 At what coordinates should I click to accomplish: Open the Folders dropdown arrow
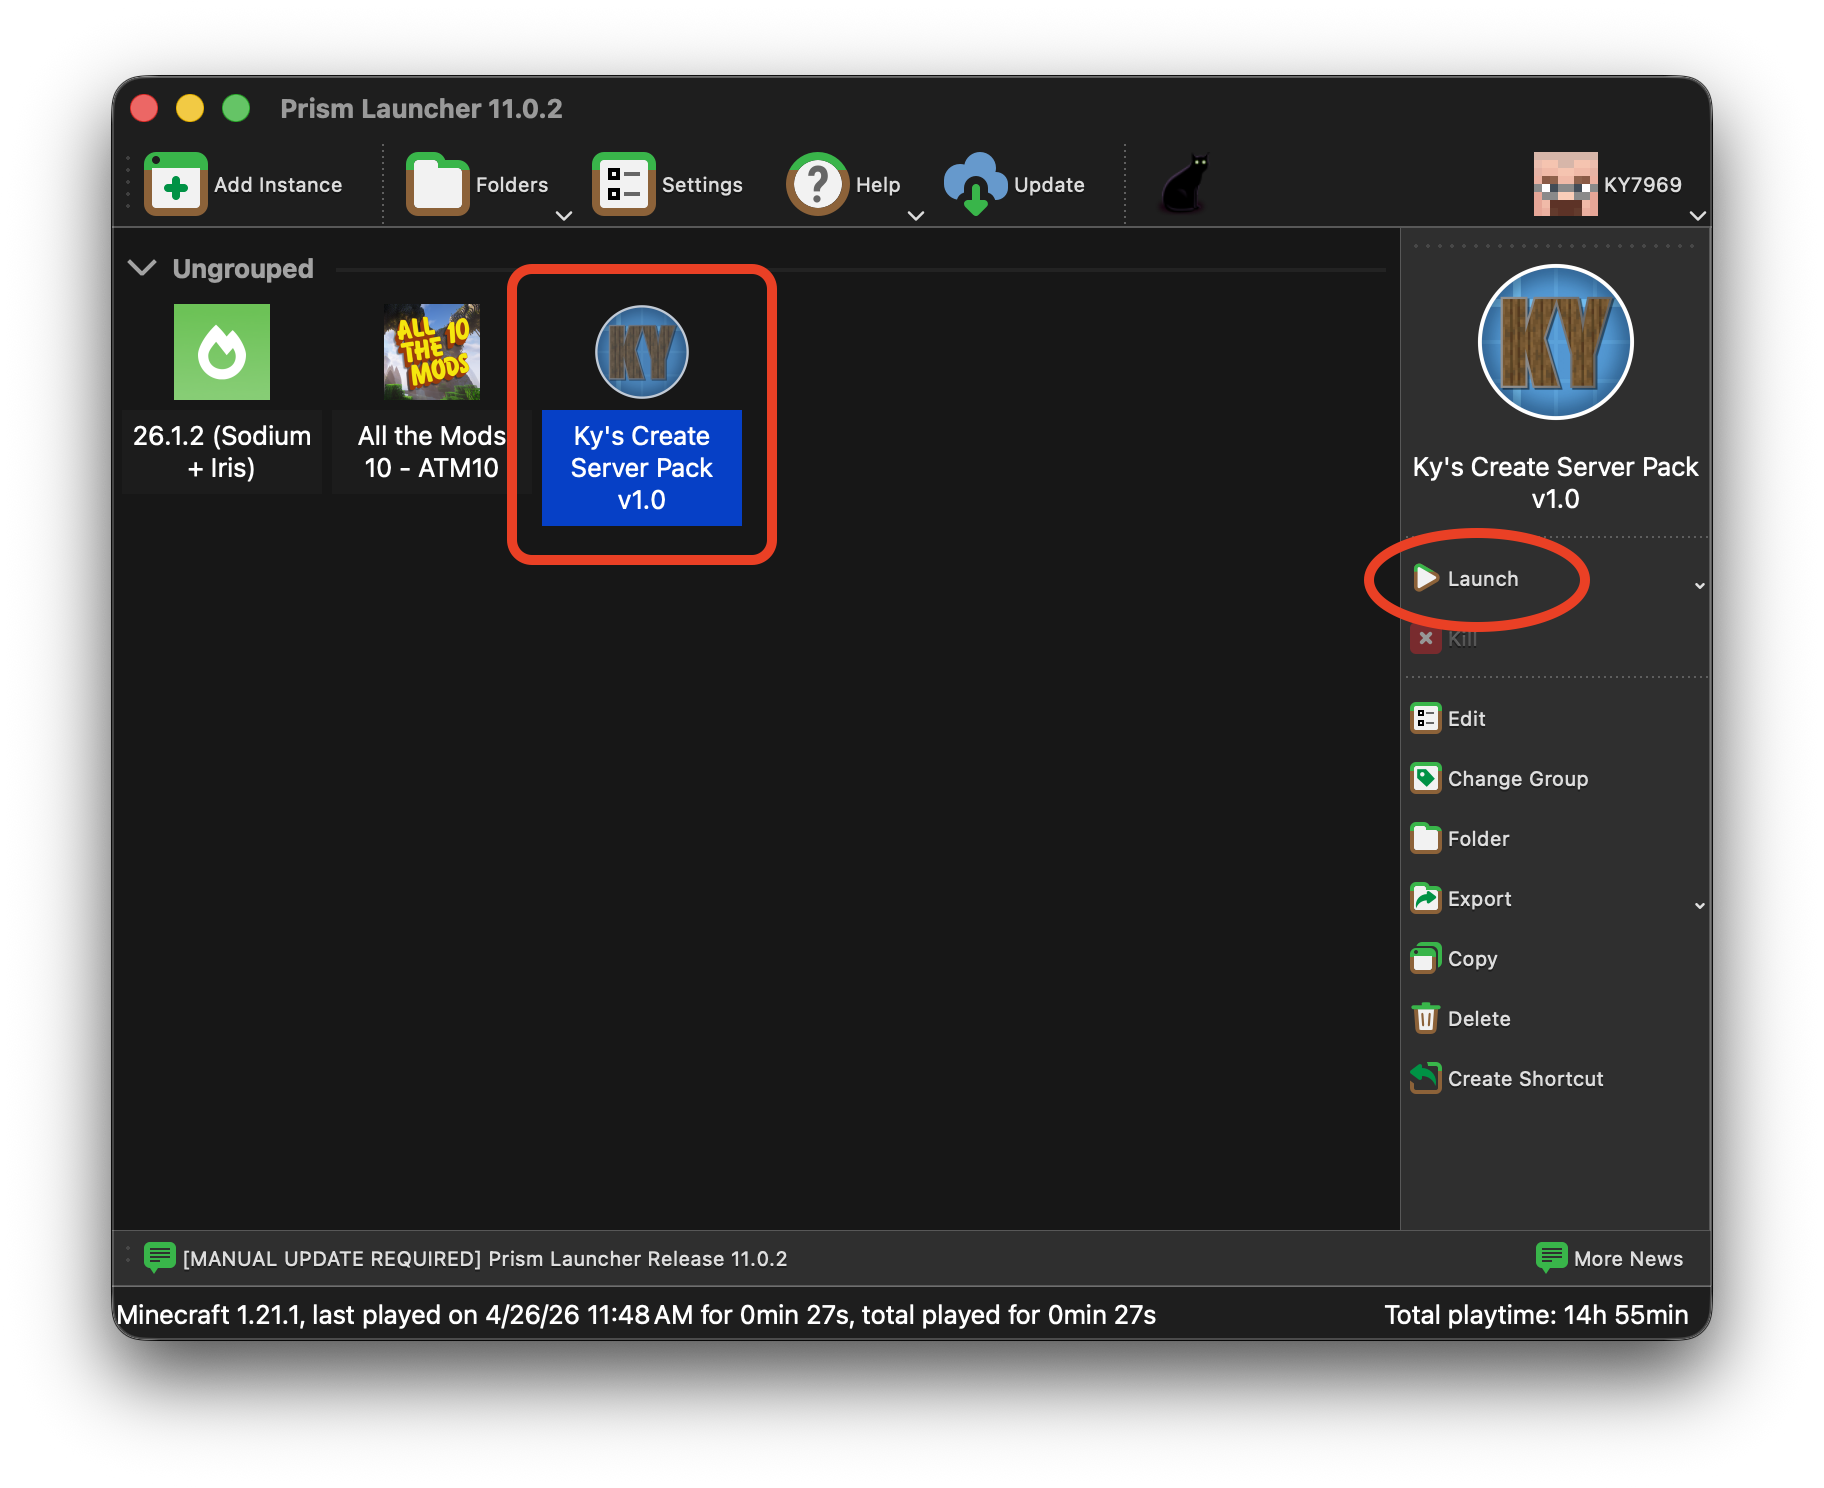[564, 216]
